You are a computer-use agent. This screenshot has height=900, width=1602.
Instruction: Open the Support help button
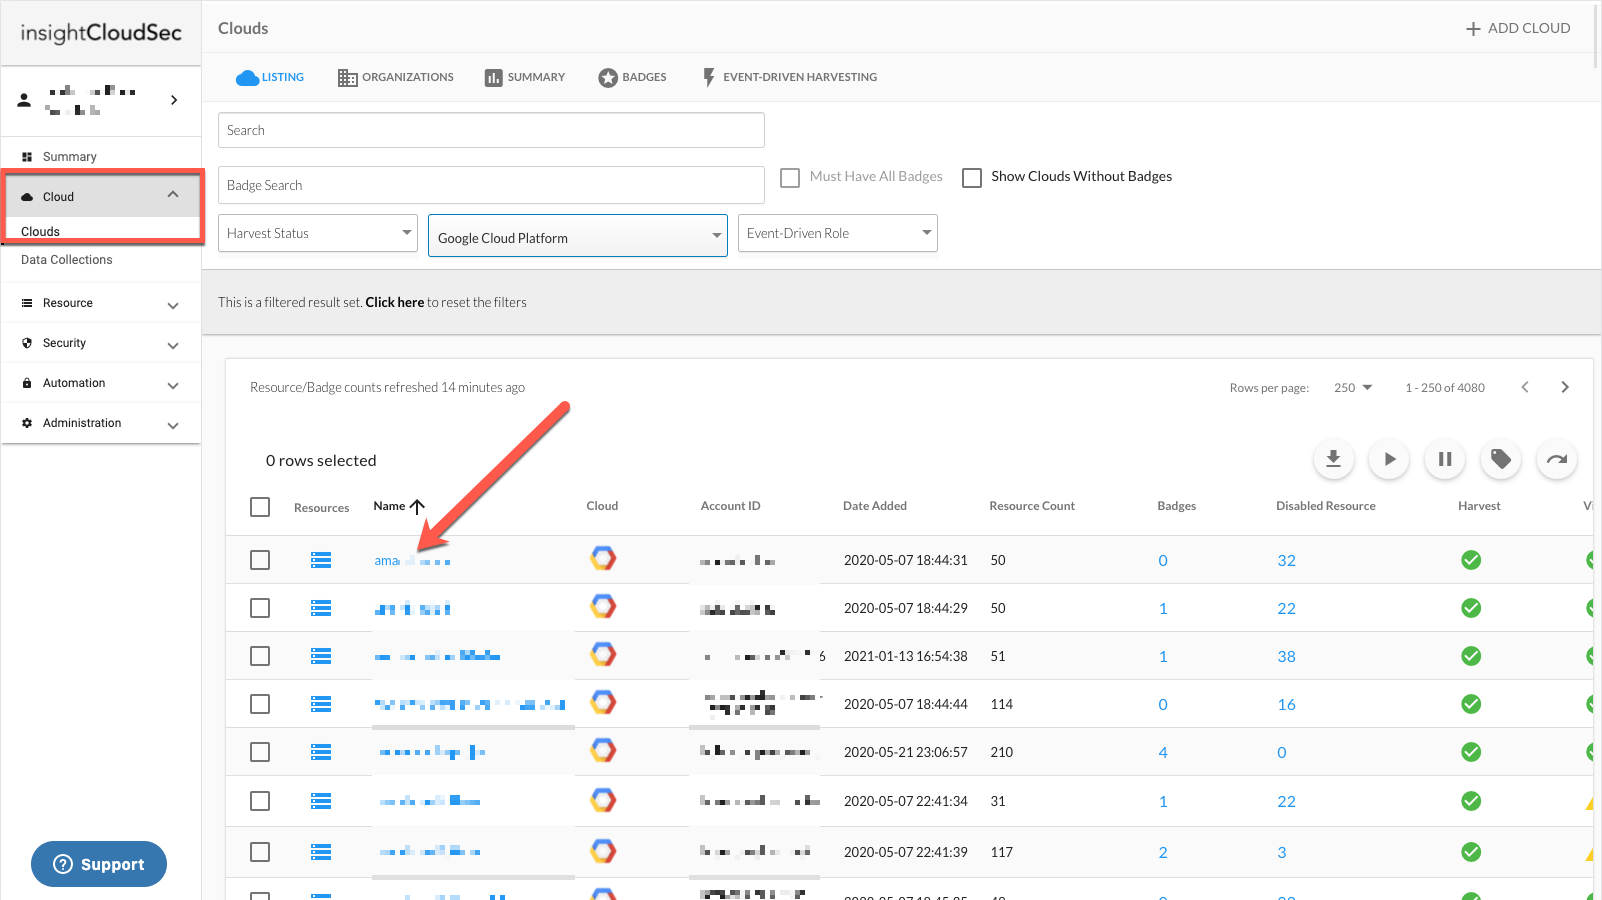tap(99, 864)
